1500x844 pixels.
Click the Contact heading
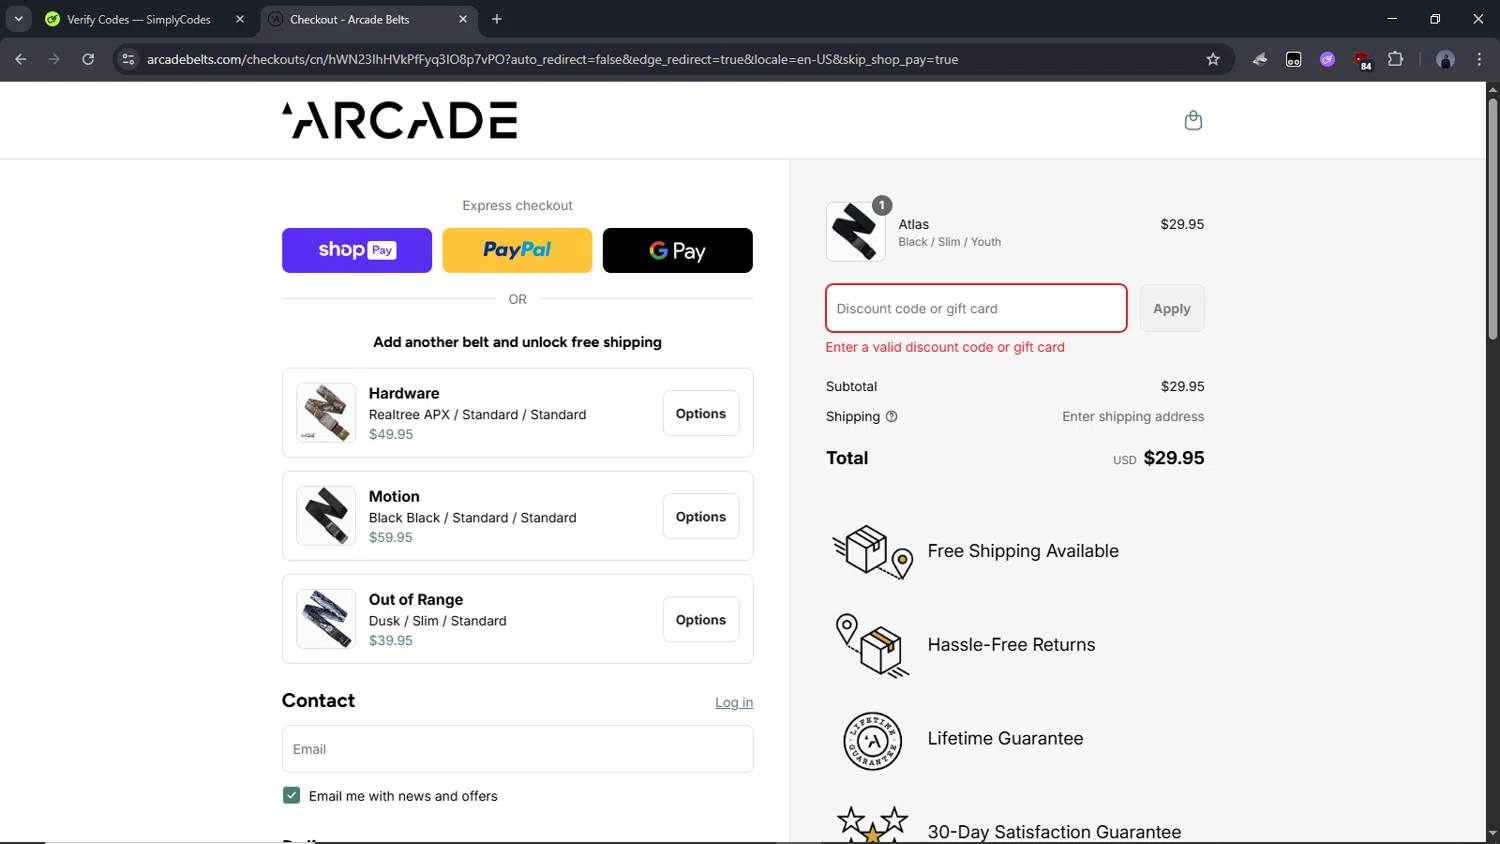coord(318,701)
